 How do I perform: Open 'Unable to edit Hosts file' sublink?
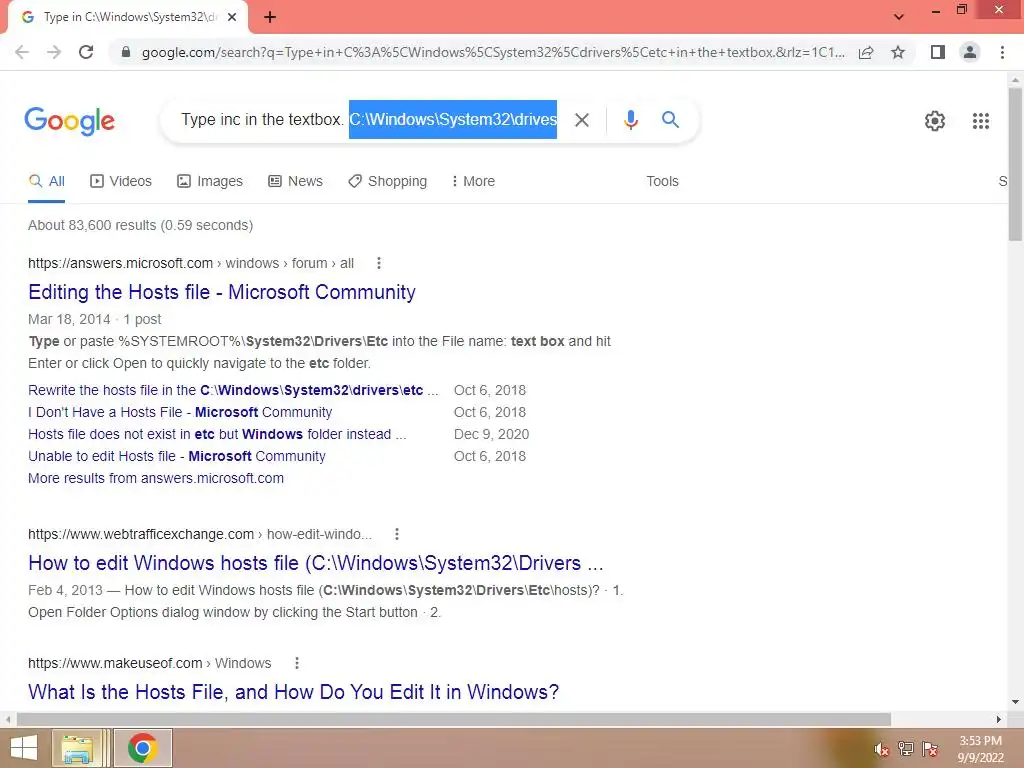click(177, 456)
